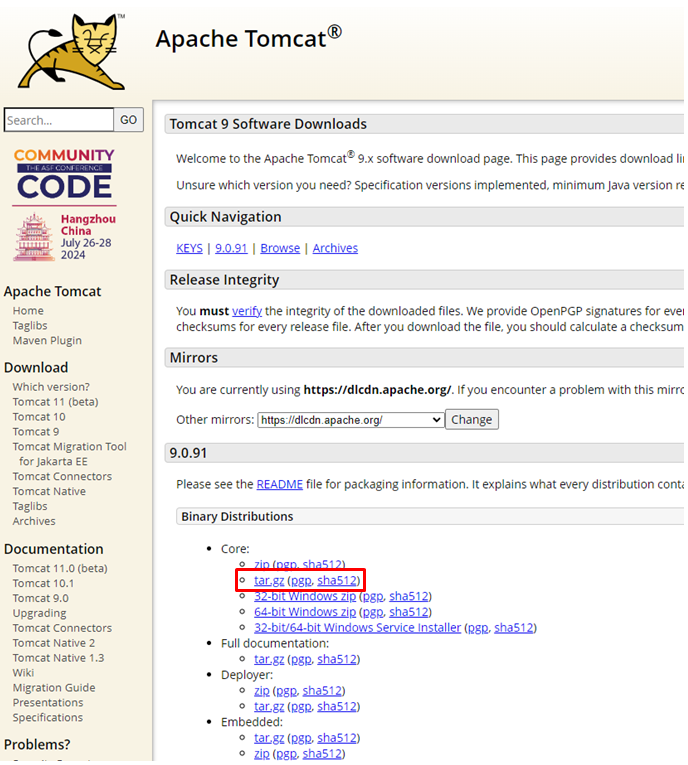This screenshot has height=765, width=688.
Task: Open Tomcat 9 download link in sidebar
Action: [36, 432]
